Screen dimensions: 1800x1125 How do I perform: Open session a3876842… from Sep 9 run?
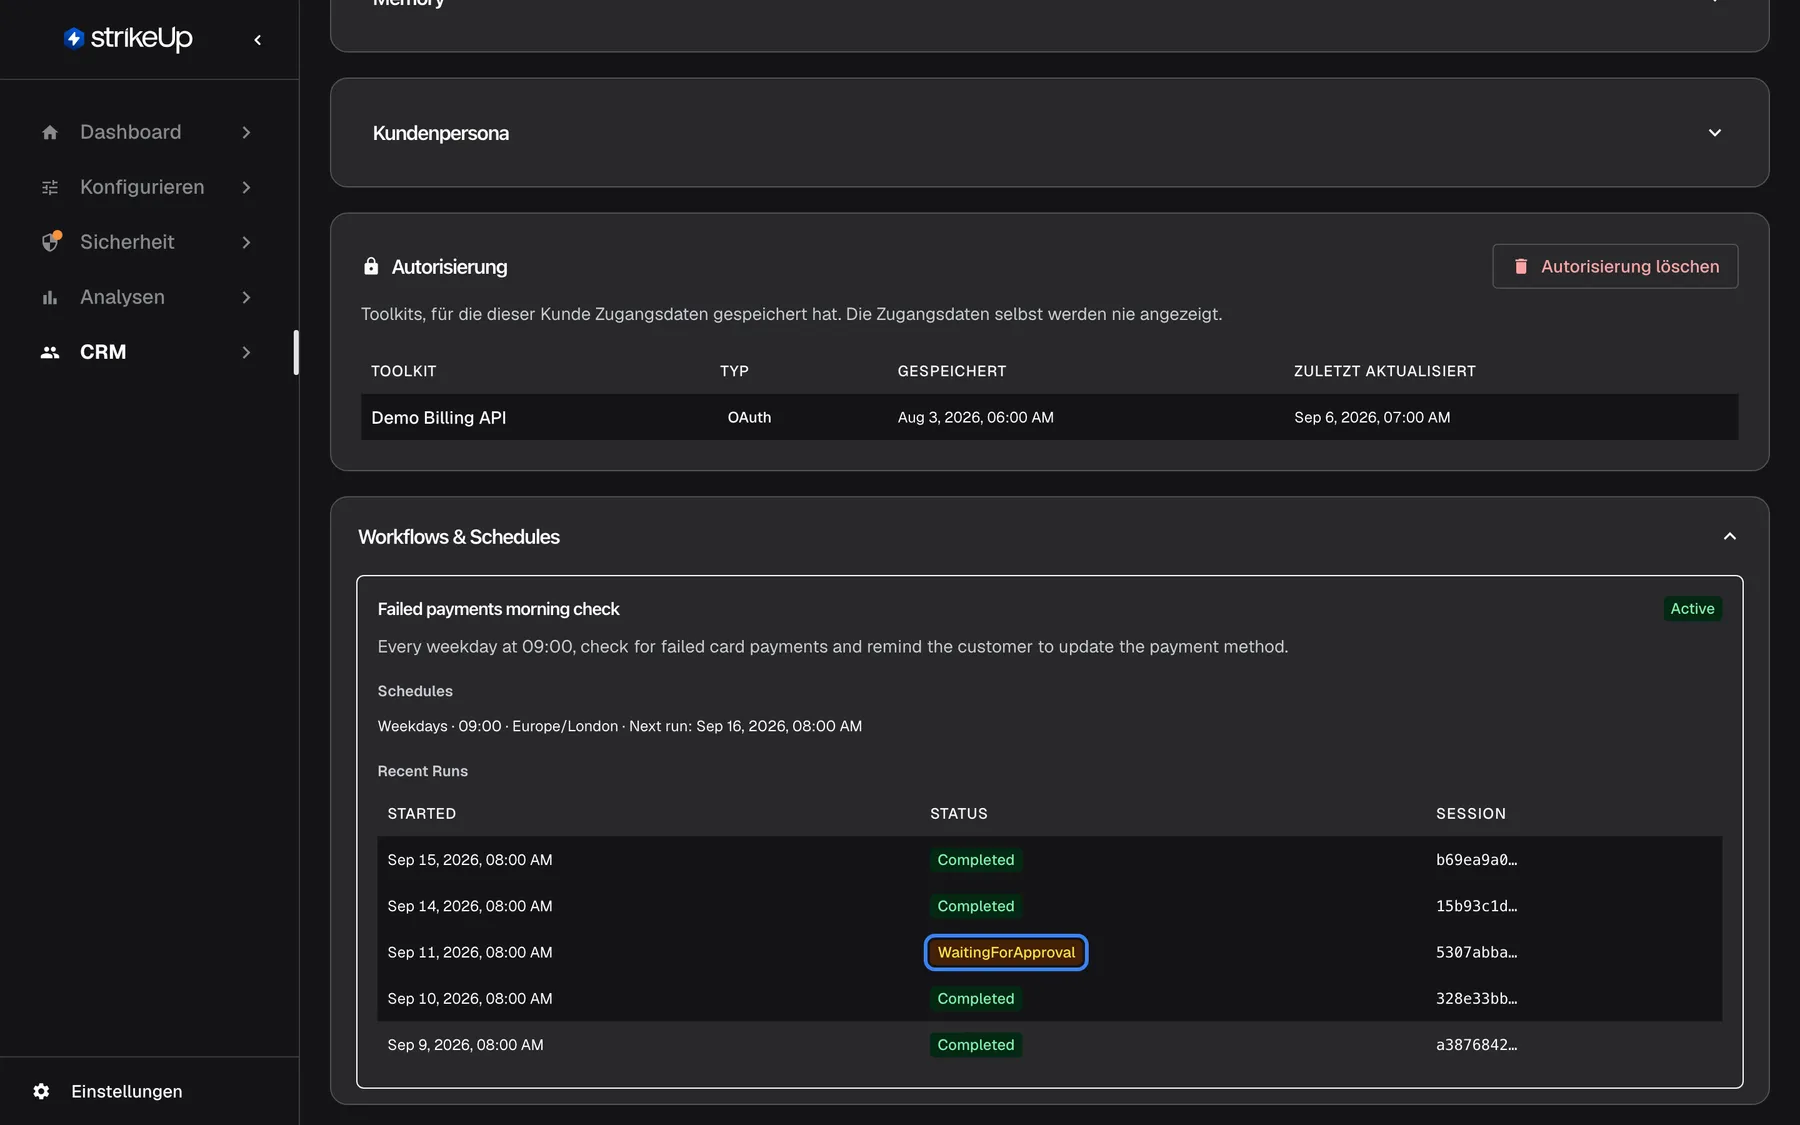1476,1045
